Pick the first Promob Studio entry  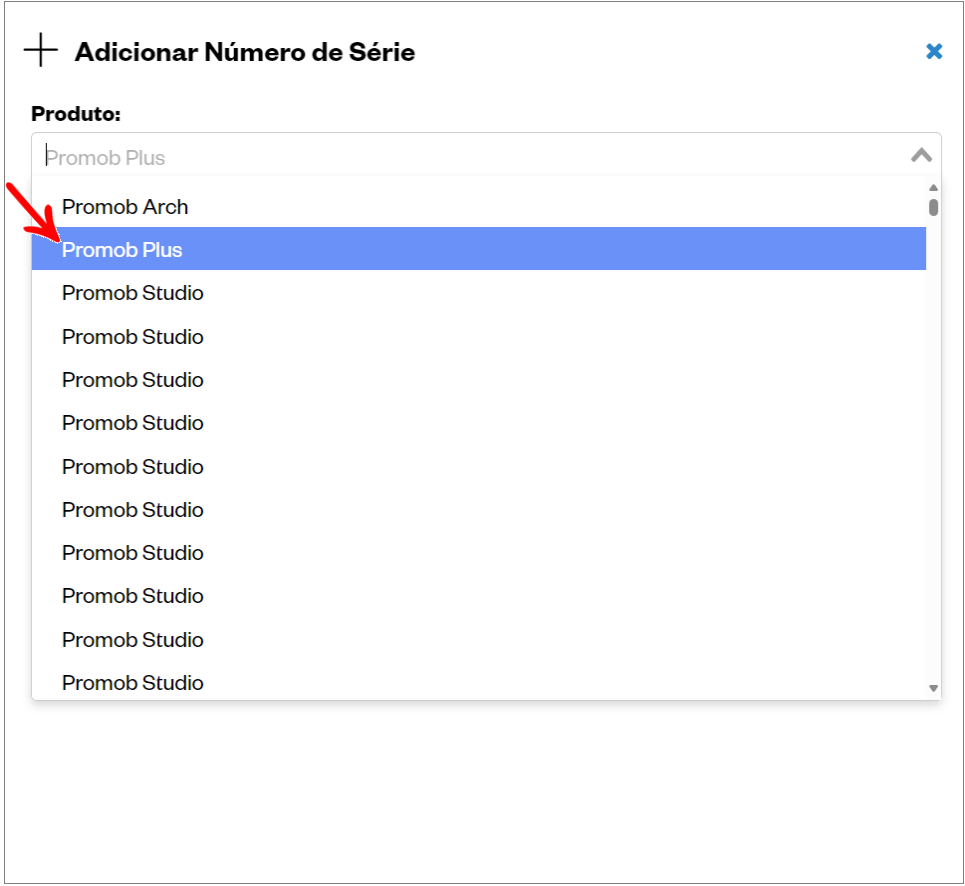[x=132, y=293]
